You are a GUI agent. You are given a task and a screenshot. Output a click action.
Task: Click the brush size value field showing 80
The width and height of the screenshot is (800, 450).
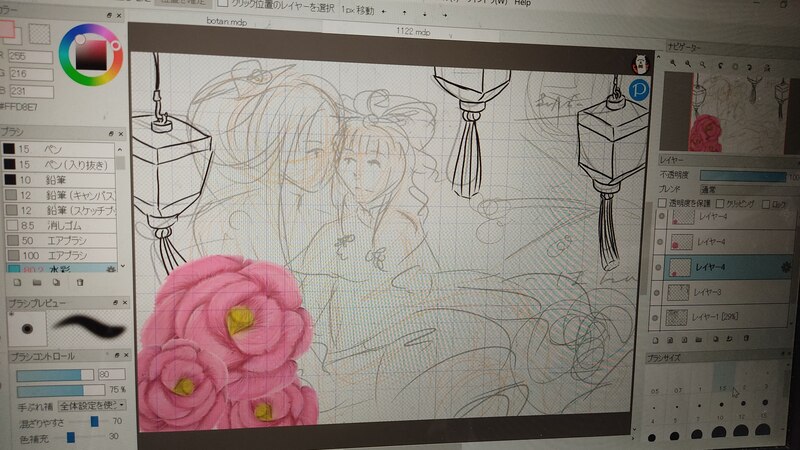111,374
